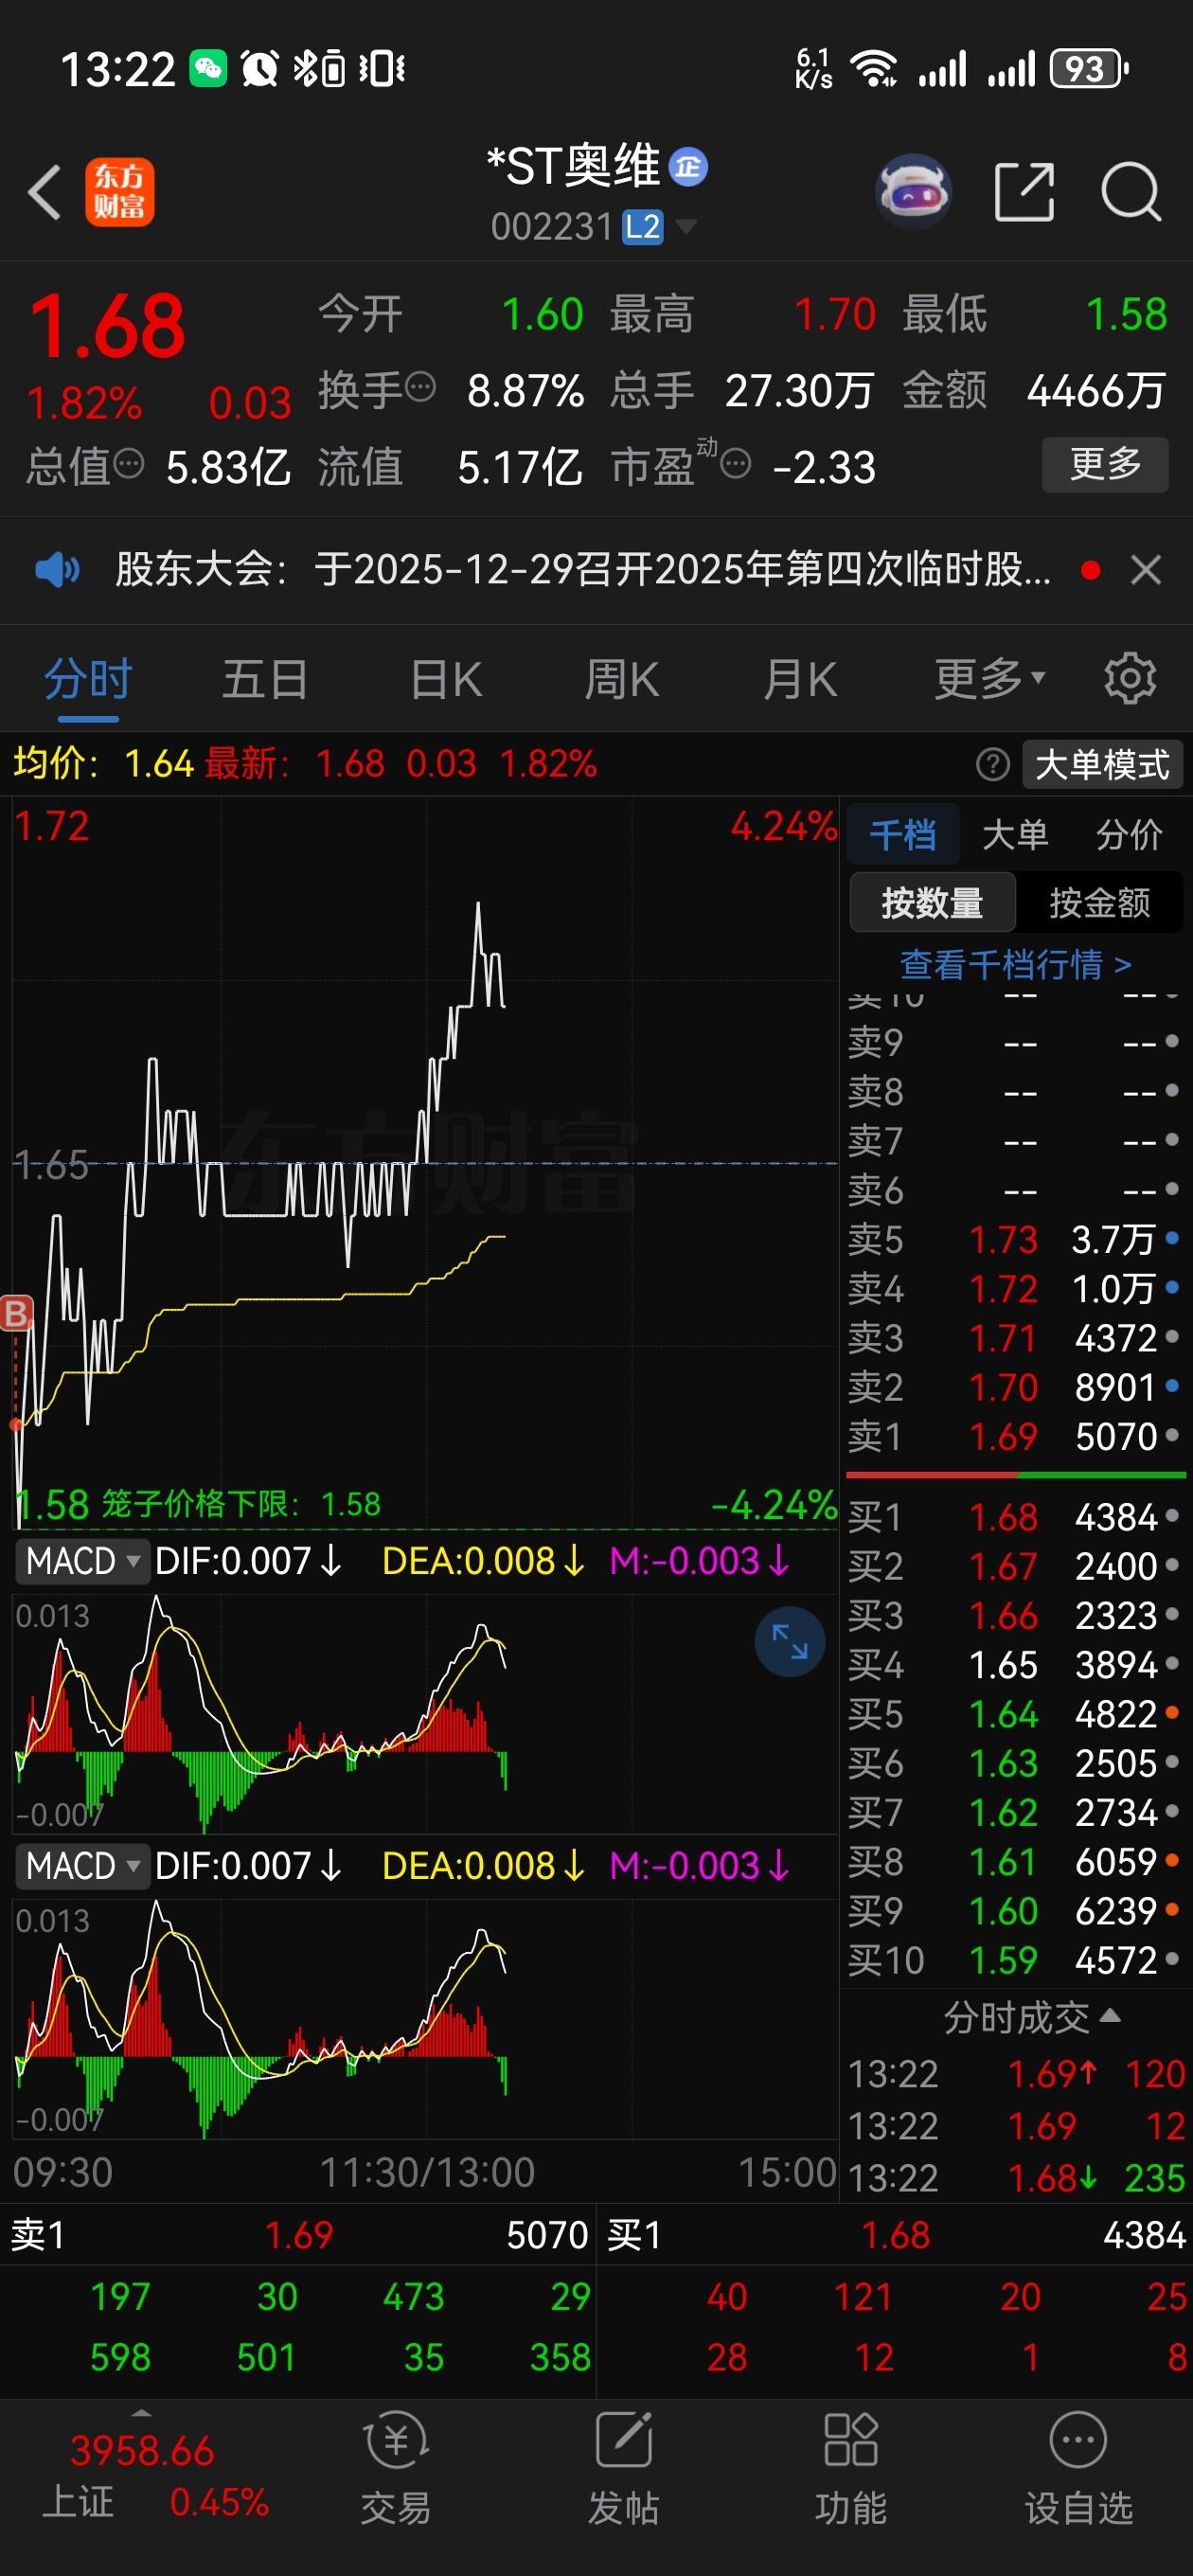Tap the 买1 queue header at bottom
The image size is (1193, 2576).
896,2236
